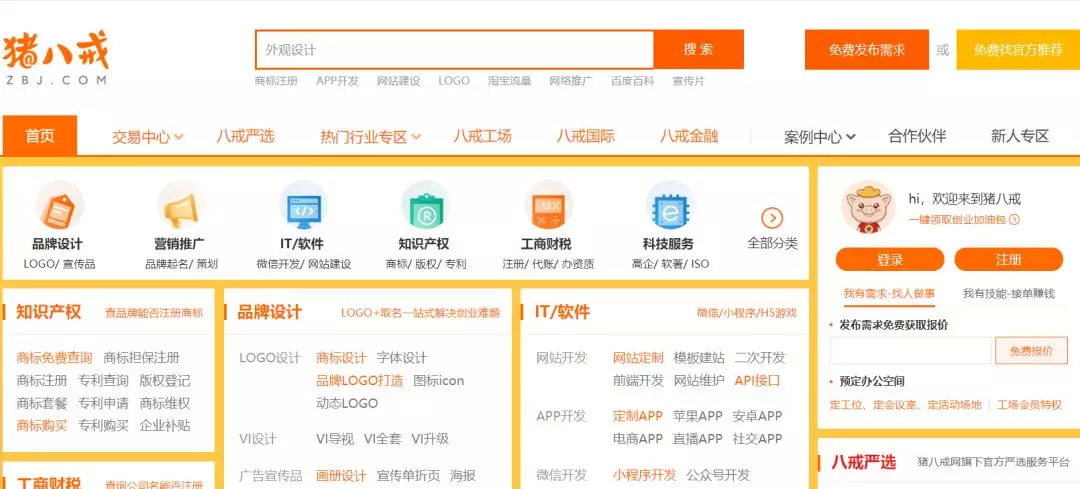1080x489 pixels.
Task: Click 动态LOGO link
Action: point(347,403)
